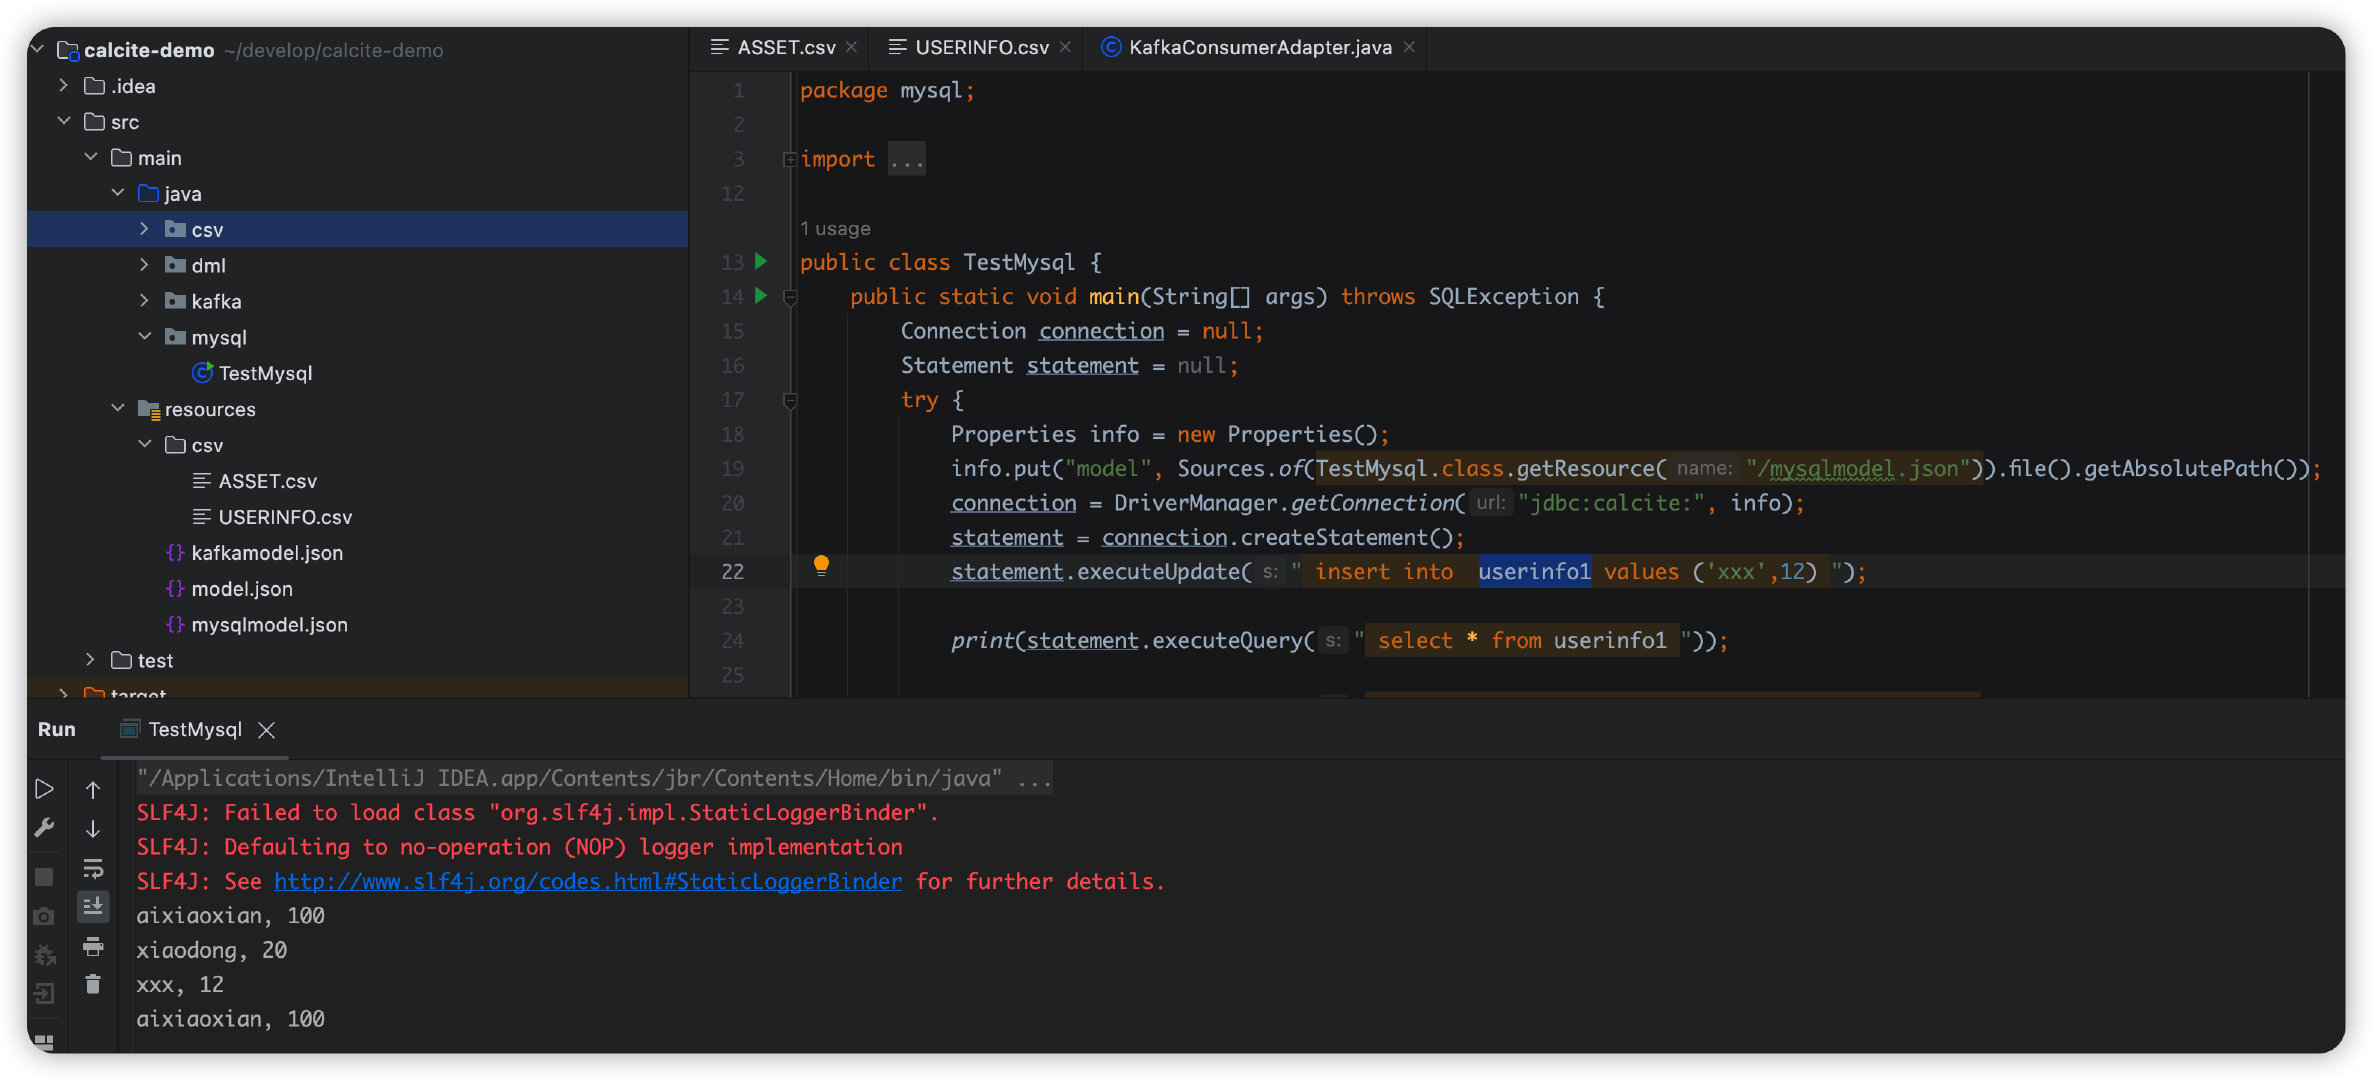Run main method from gutter at line 14
The image size is (2372, 1080).
click(x=761, y=296)
